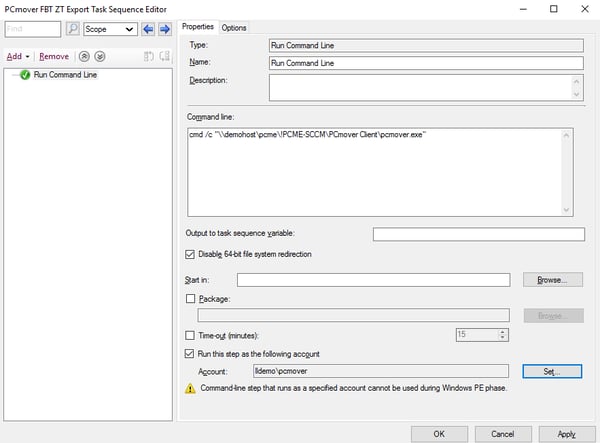Switch to the Options tab
600x443 pixels.
pos(234,28)
